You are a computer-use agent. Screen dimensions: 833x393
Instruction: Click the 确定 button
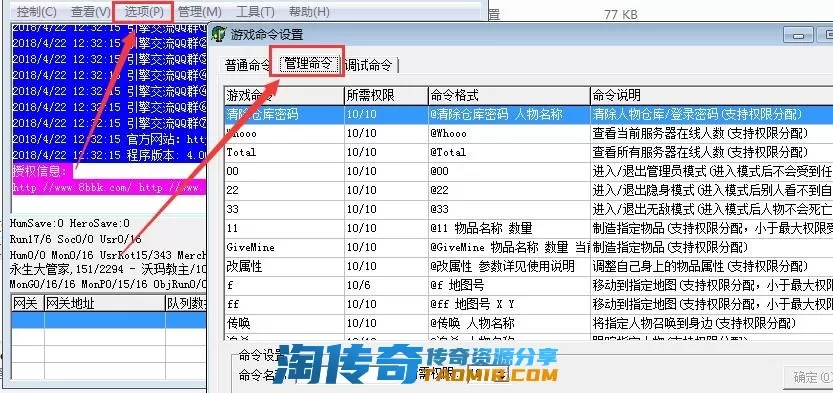tap(811, 378)
